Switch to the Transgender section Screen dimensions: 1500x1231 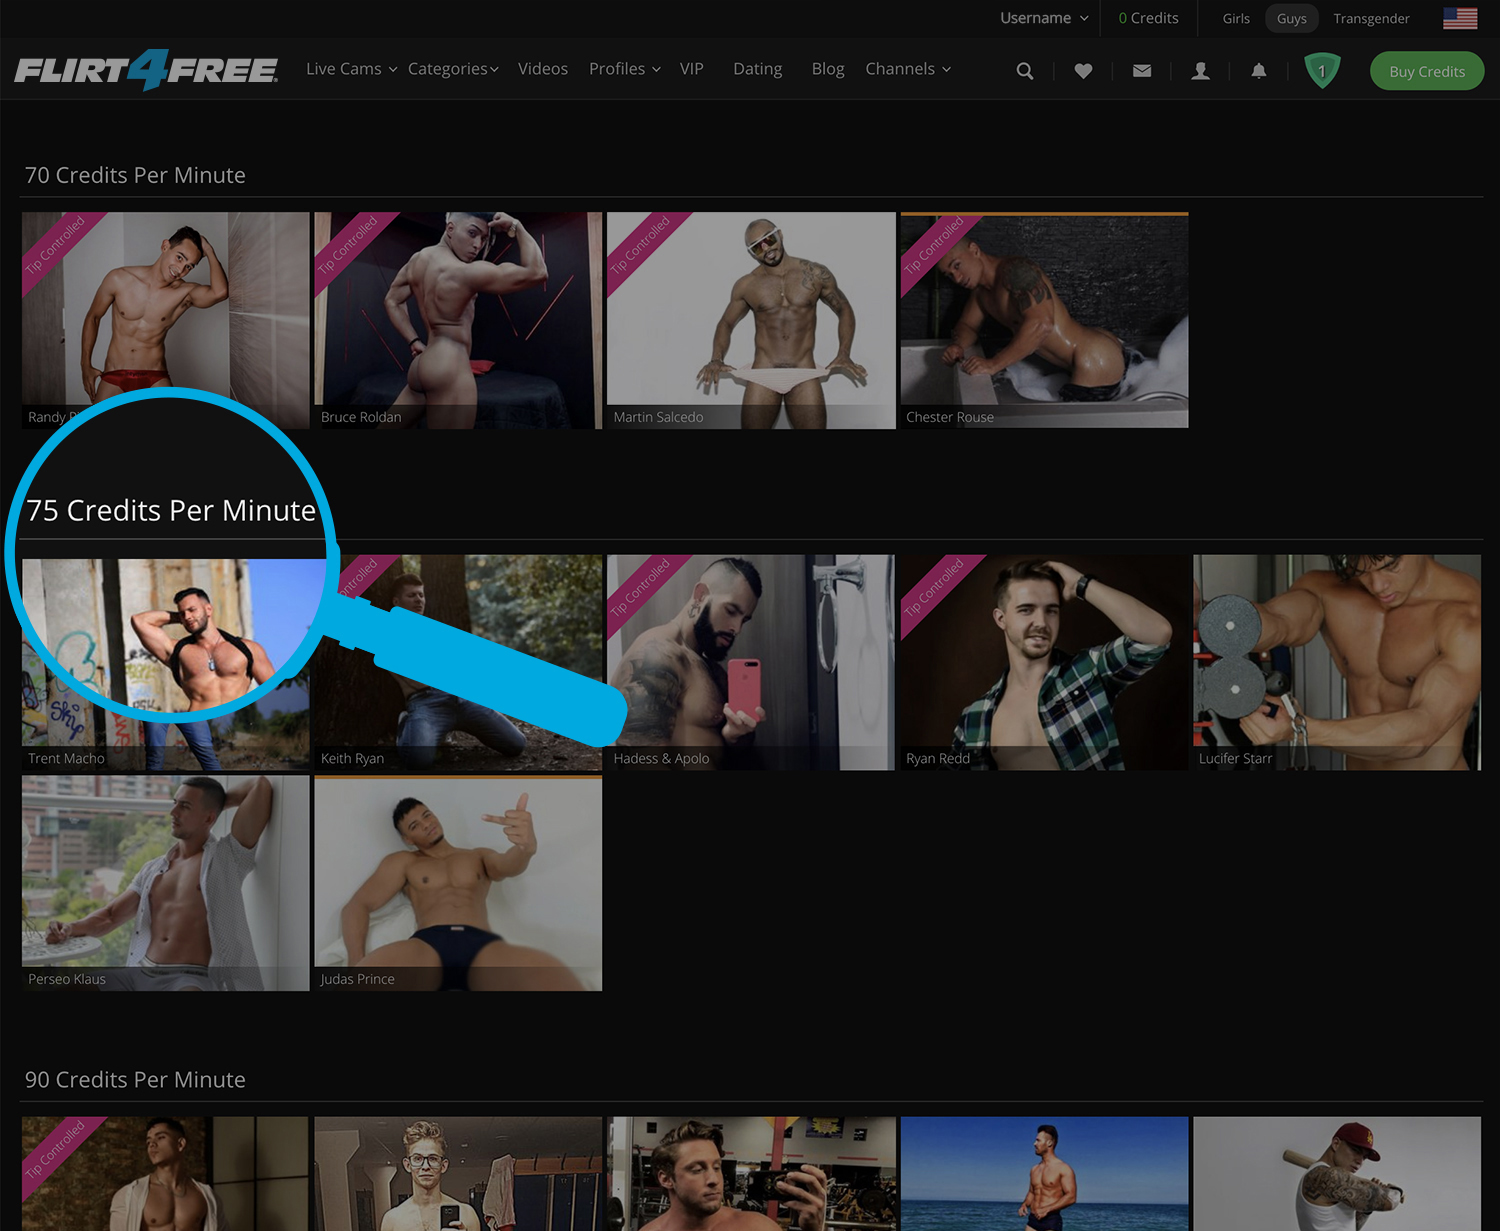(x=1371, y=18)
